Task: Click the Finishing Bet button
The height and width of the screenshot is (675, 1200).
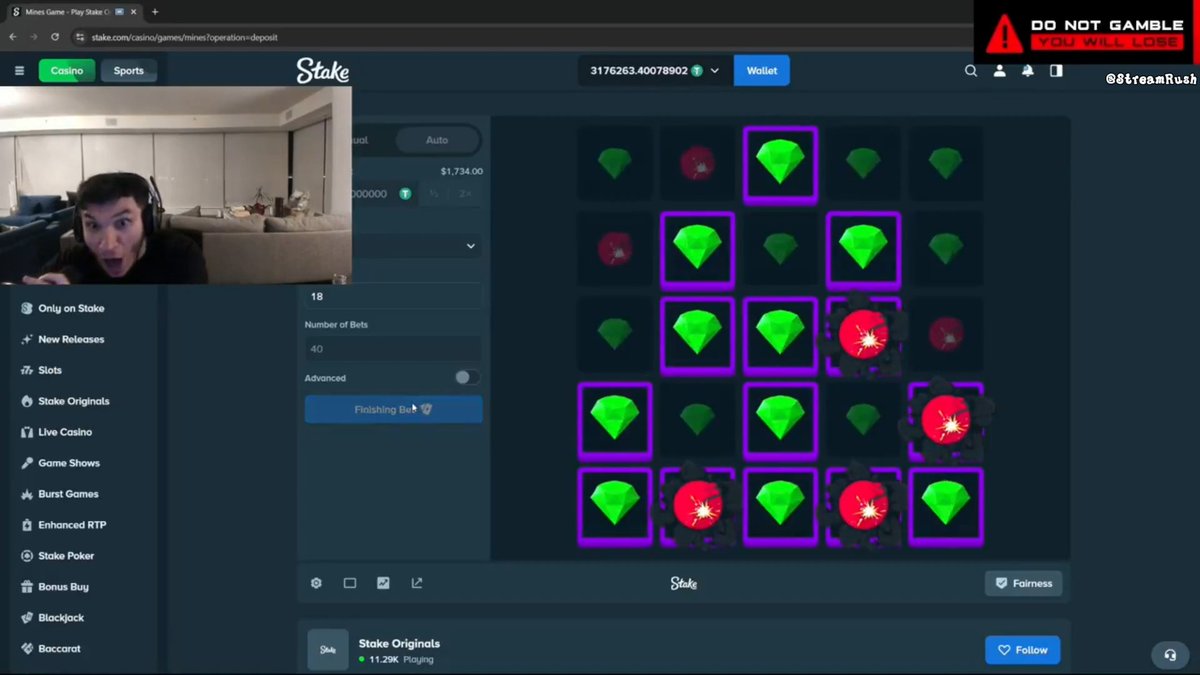Action: tap(393, 409)
